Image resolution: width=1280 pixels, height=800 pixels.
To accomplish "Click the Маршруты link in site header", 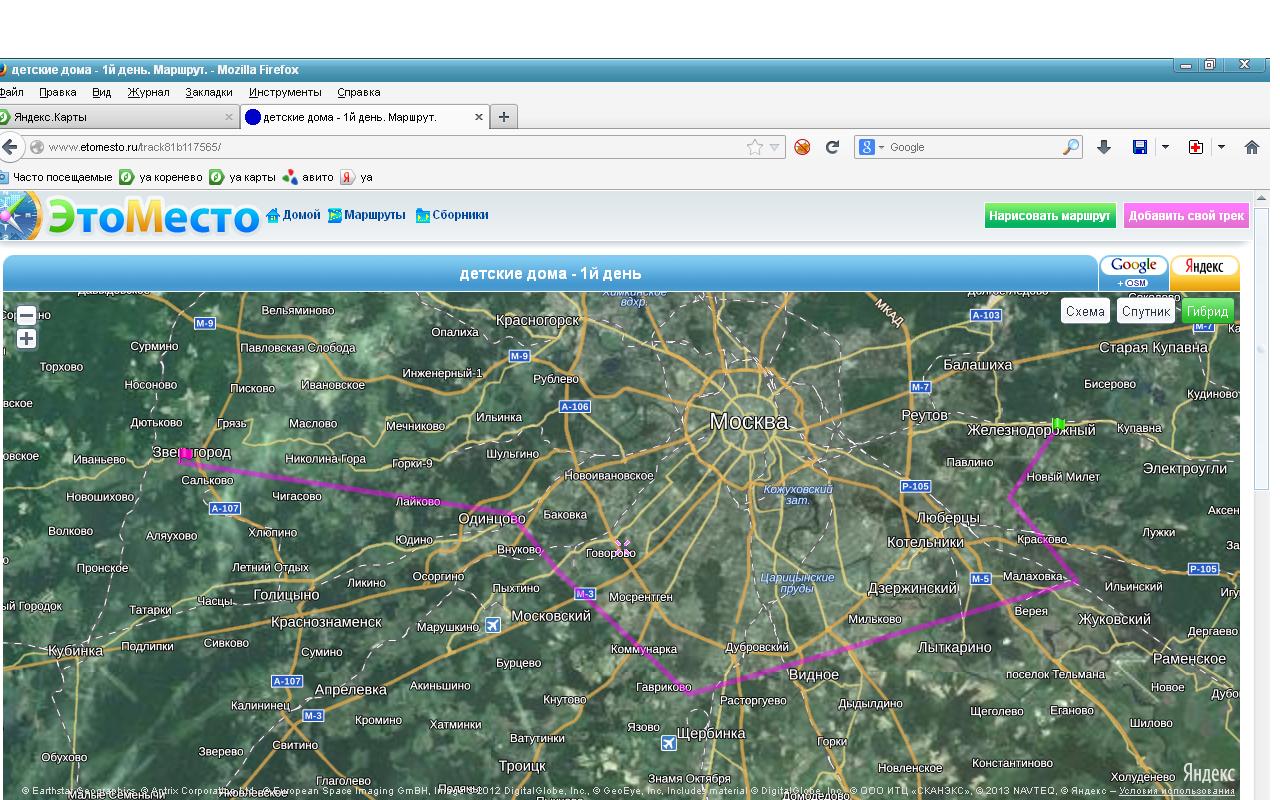I will 374,215.
